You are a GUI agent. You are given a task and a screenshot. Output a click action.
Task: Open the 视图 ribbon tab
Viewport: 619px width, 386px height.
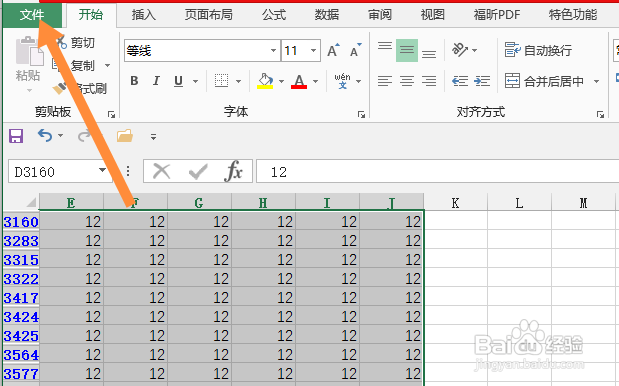[x=433, y=15]
